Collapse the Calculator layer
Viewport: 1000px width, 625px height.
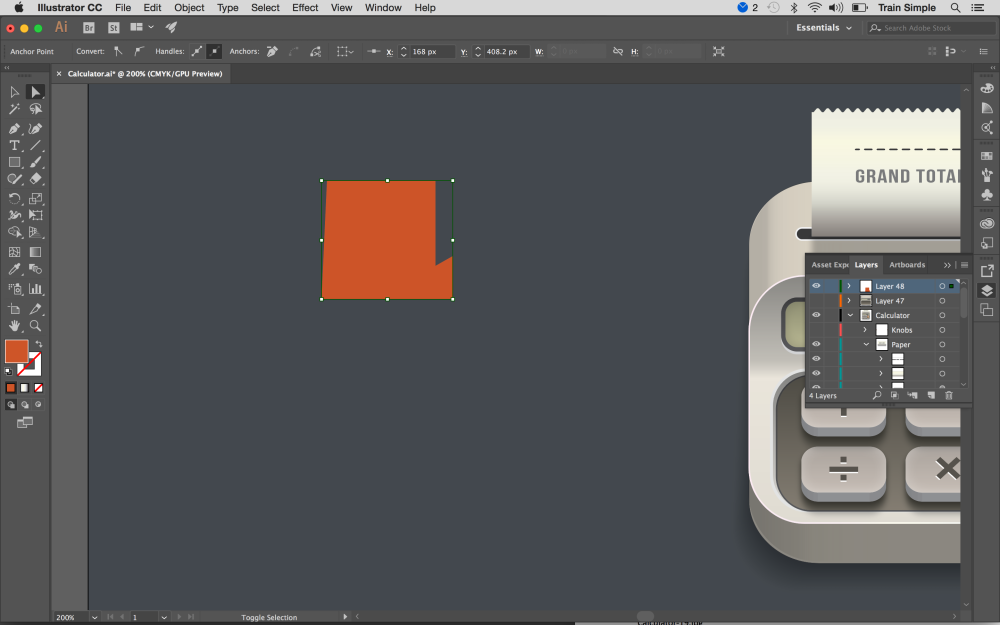pos(850,315)
